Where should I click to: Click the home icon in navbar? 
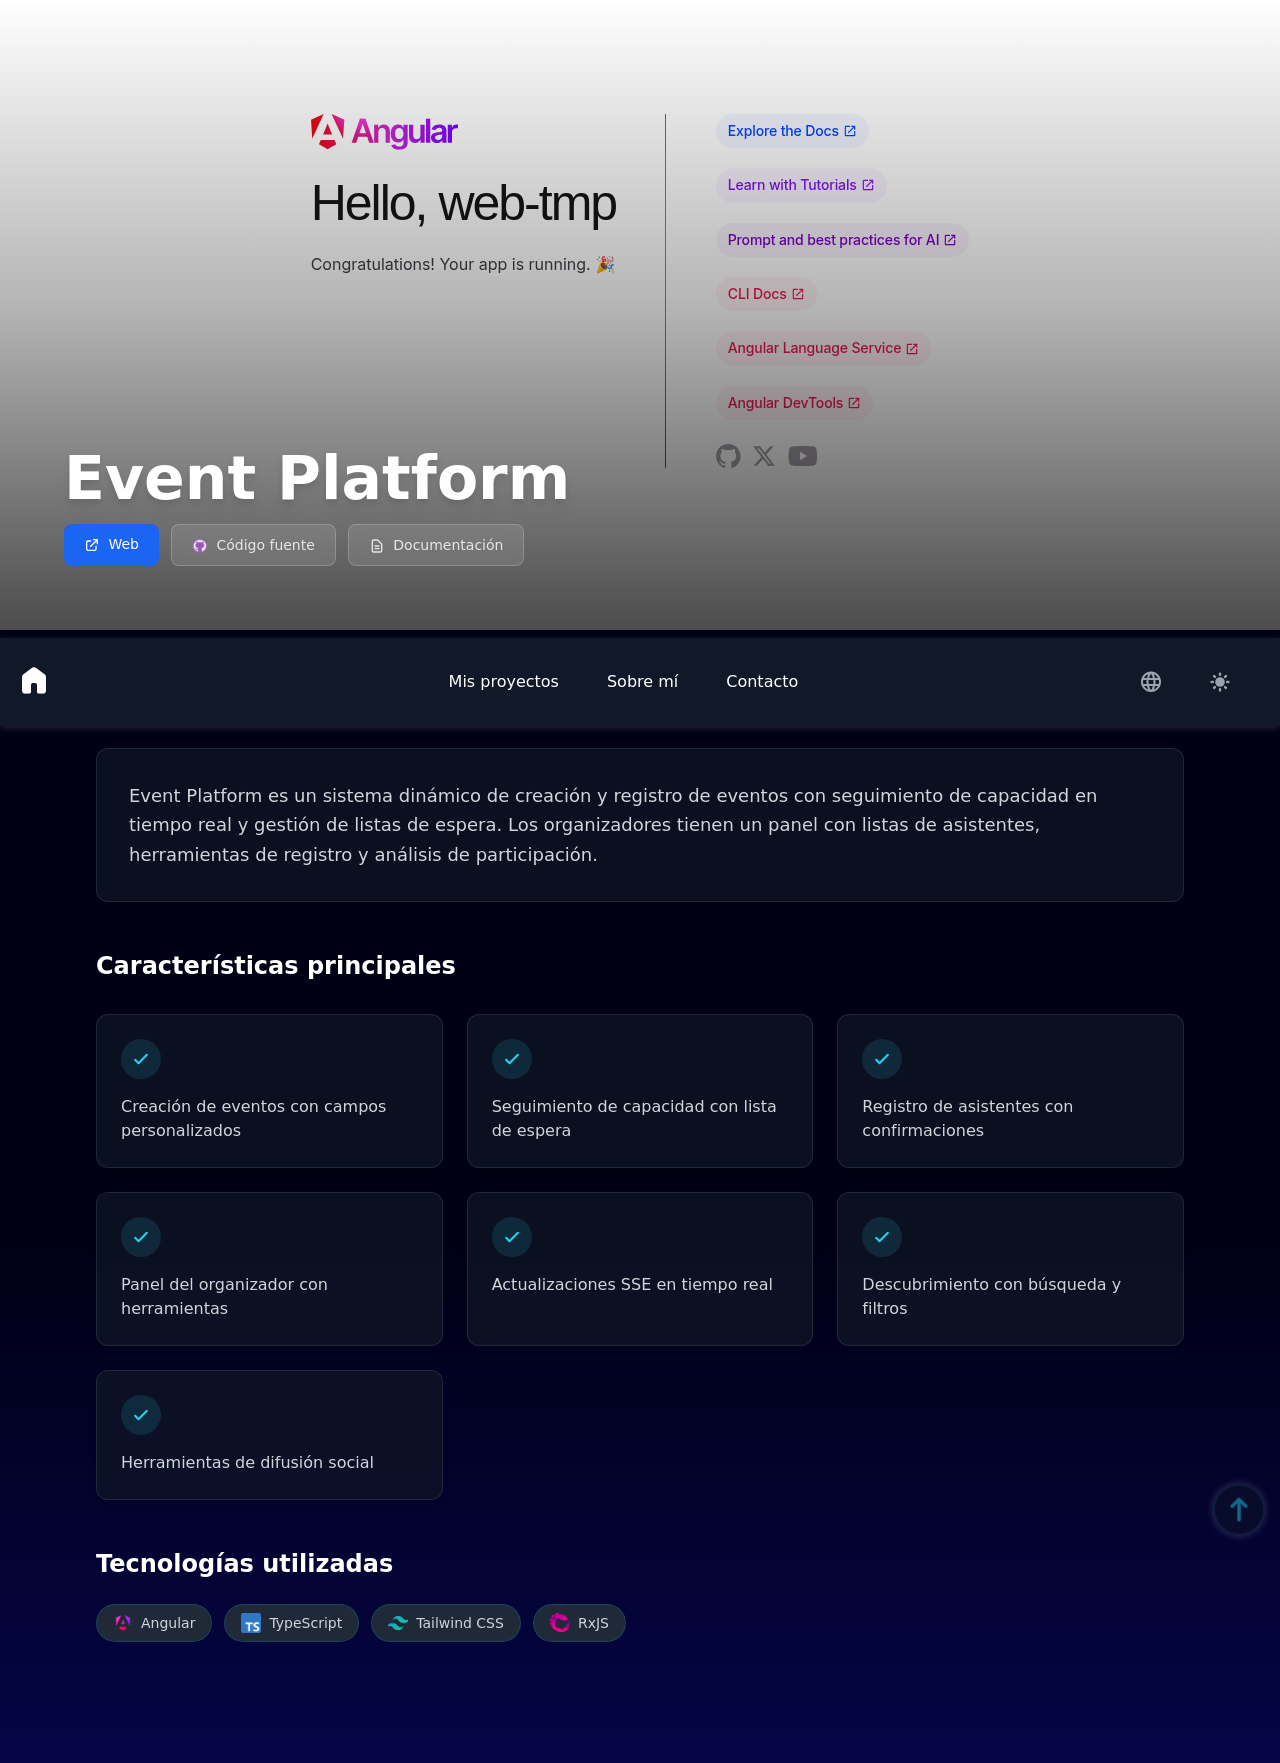(34, 681)
